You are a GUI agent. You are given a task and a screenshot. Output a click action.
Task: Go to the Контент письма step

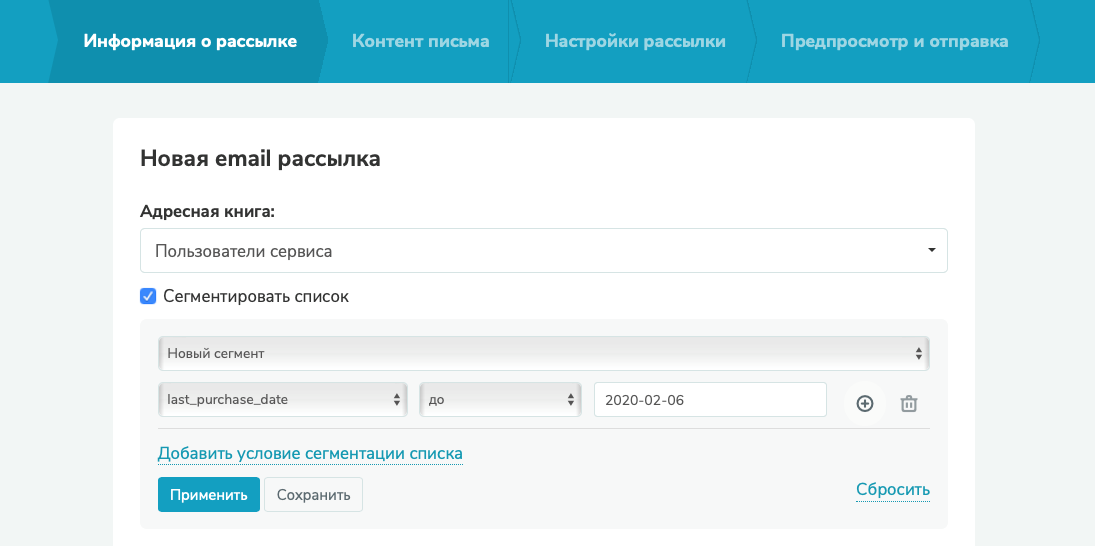[420, 41]
